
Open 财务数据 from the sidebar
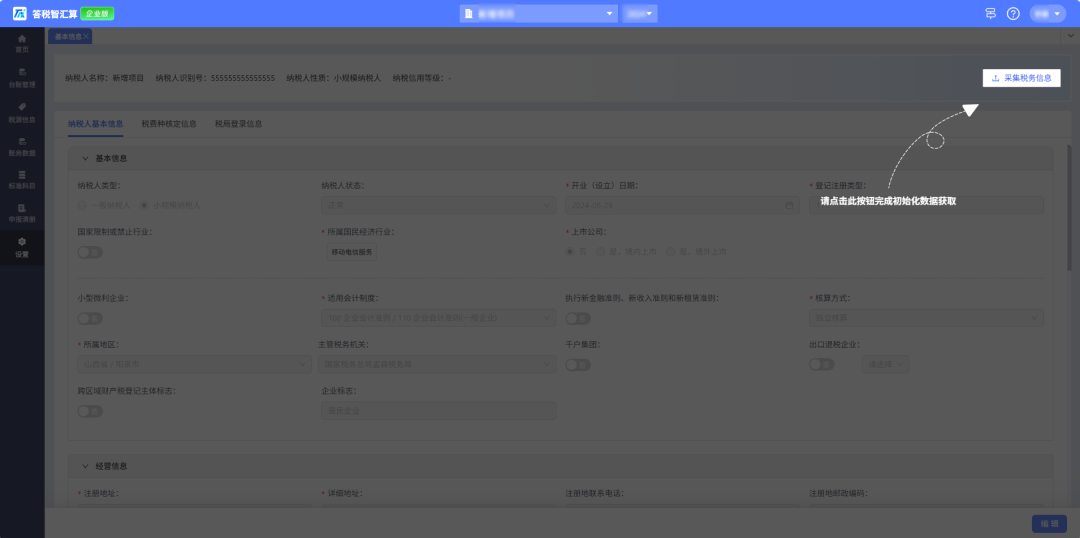(x=22, y=146)
